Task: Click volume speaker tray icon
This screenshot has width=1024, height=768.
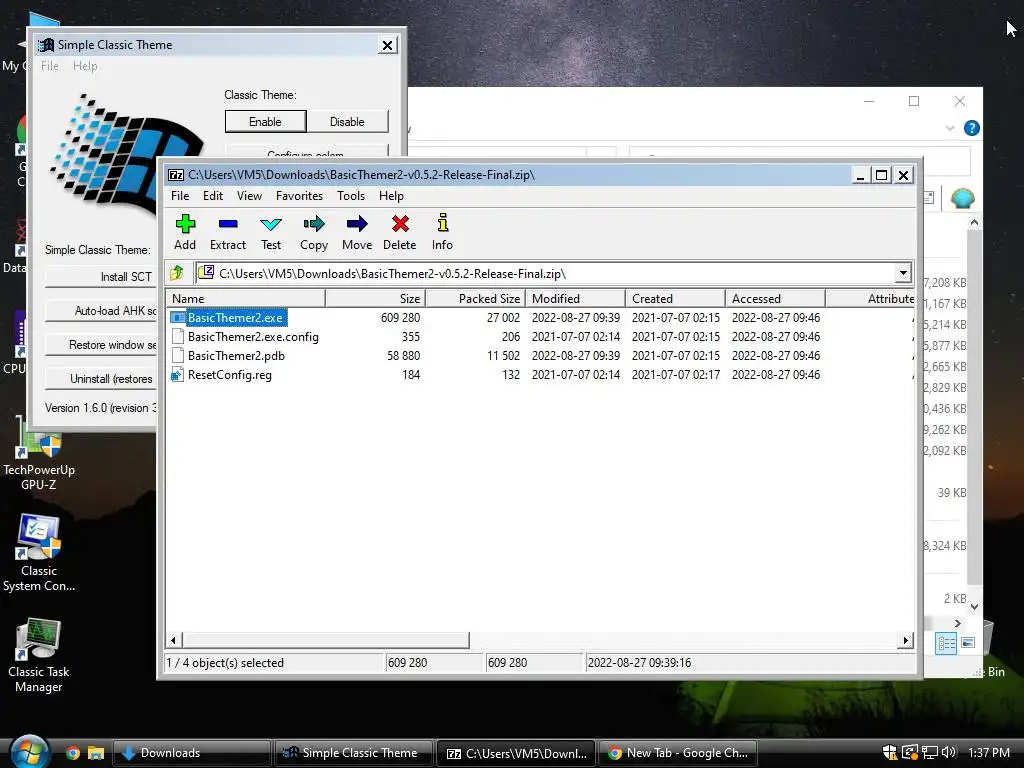Action: pos(948,752)
